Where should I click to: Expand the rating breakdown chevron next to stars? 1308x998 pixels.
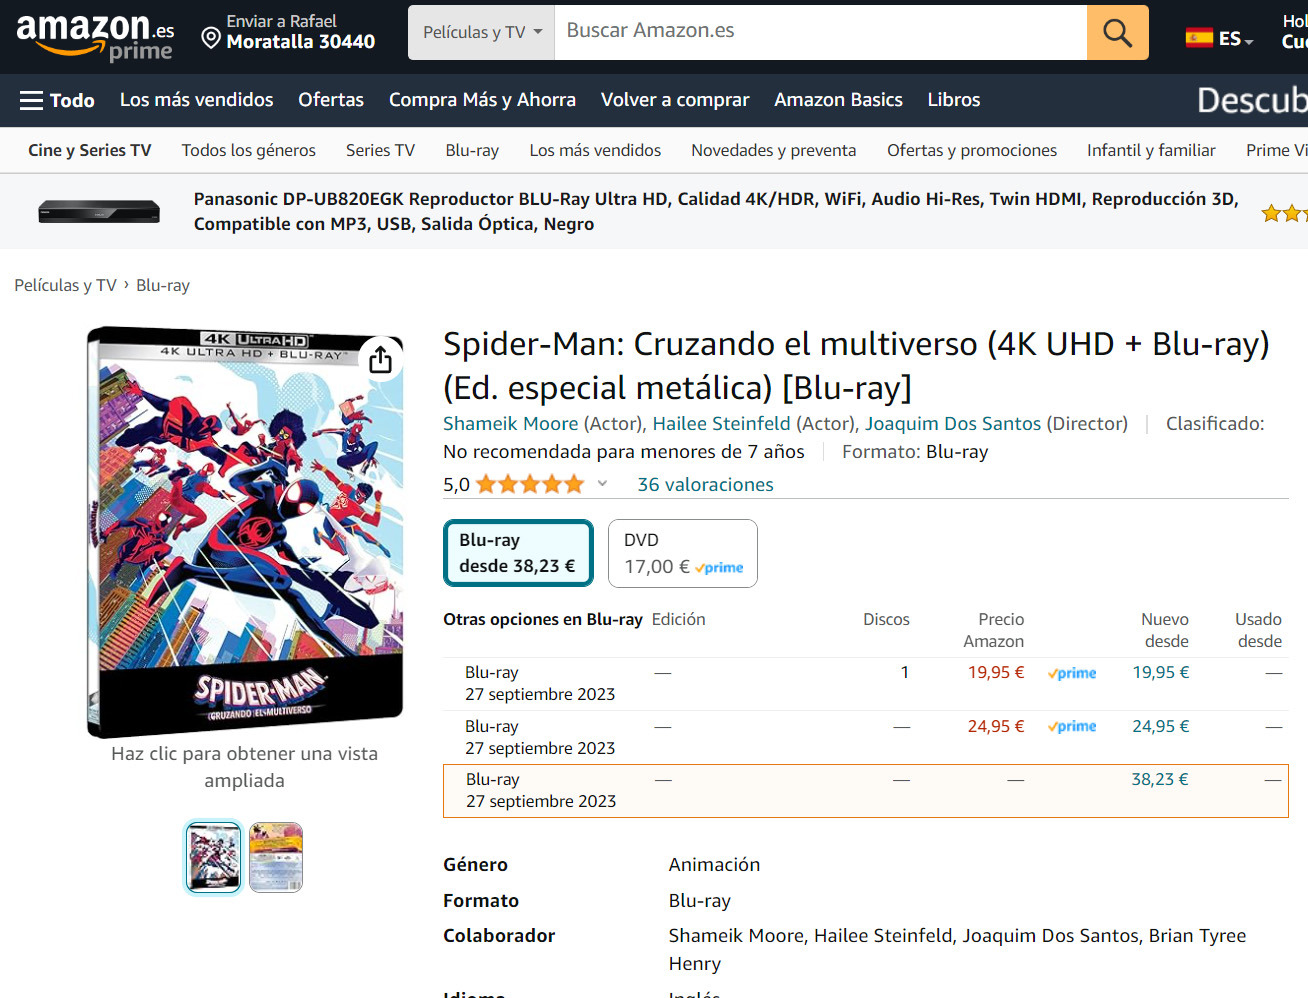(x=602, y=484)
